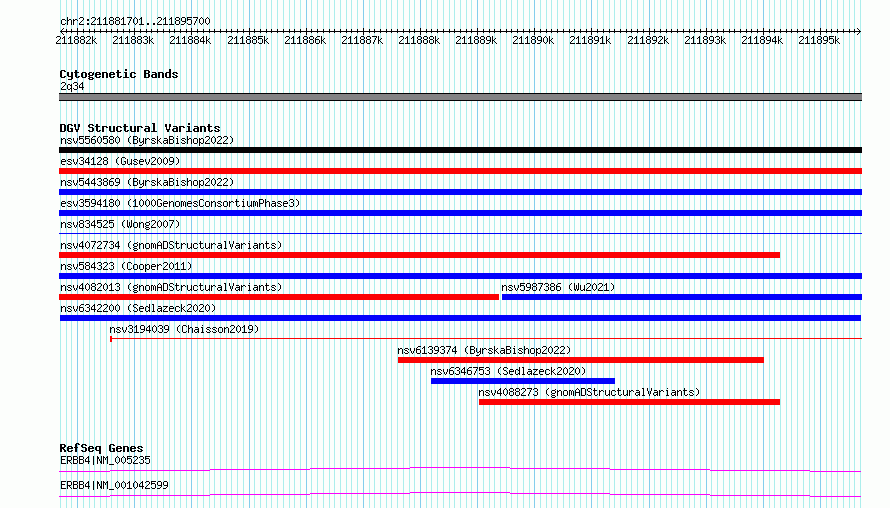Screen dimensions: 890x508
Task: Open the ERBB4|NM_005235 gene label
Action: [x=105, y=460]
